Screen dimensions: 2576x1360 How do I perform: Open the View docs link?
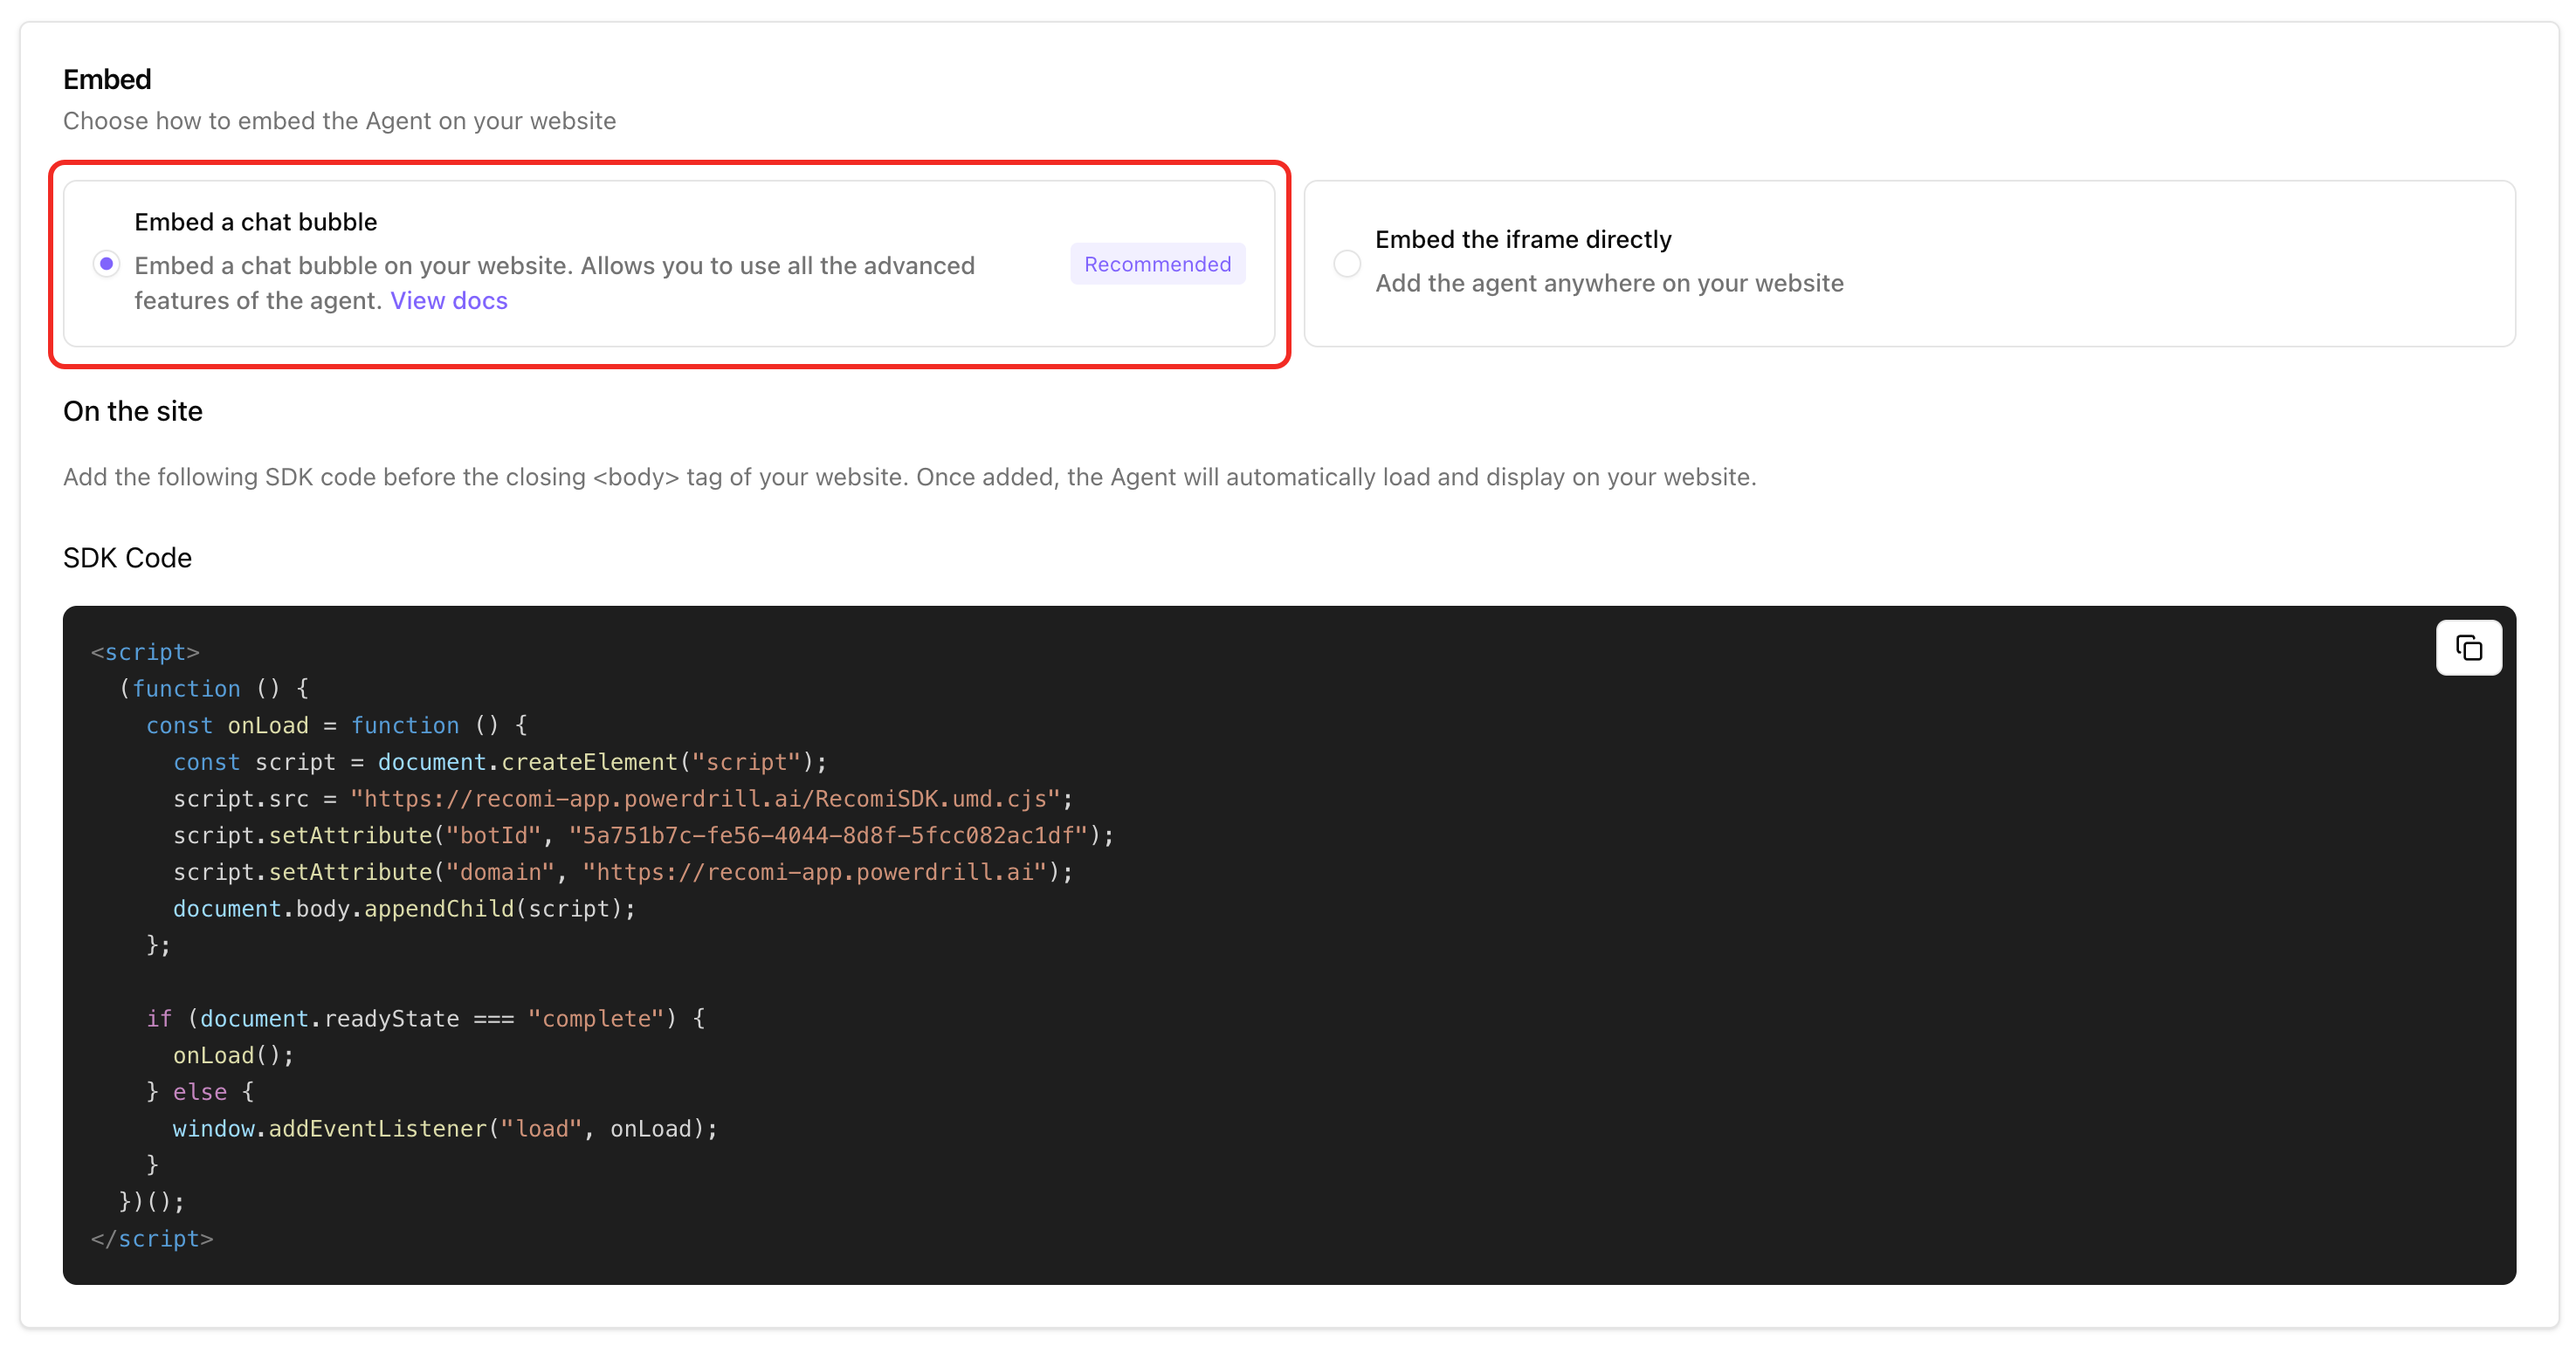[448, 301]
